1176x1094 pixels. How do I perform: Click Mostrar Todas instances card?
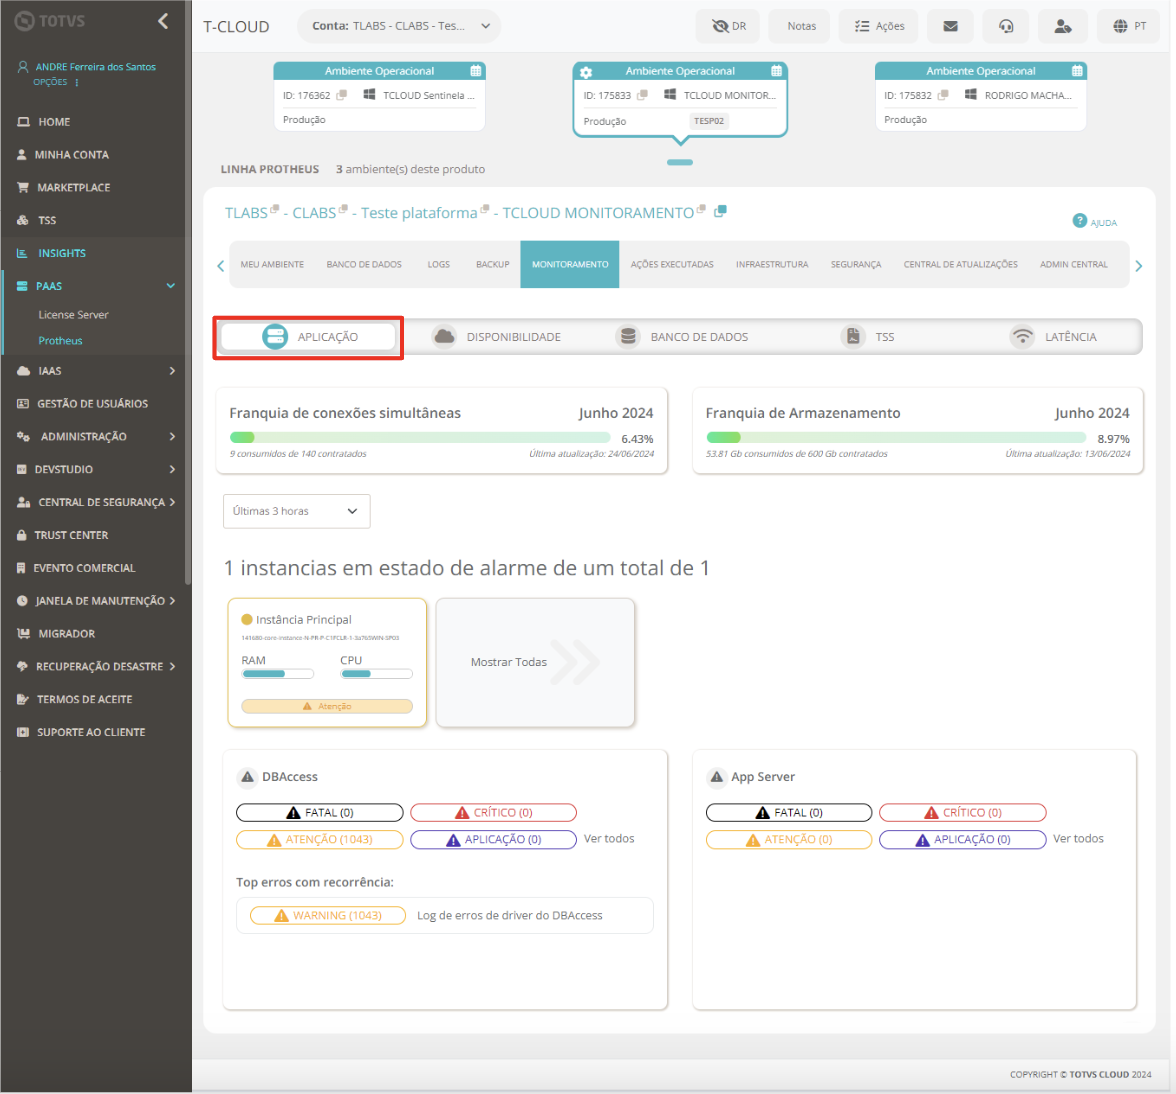point(537,664)
